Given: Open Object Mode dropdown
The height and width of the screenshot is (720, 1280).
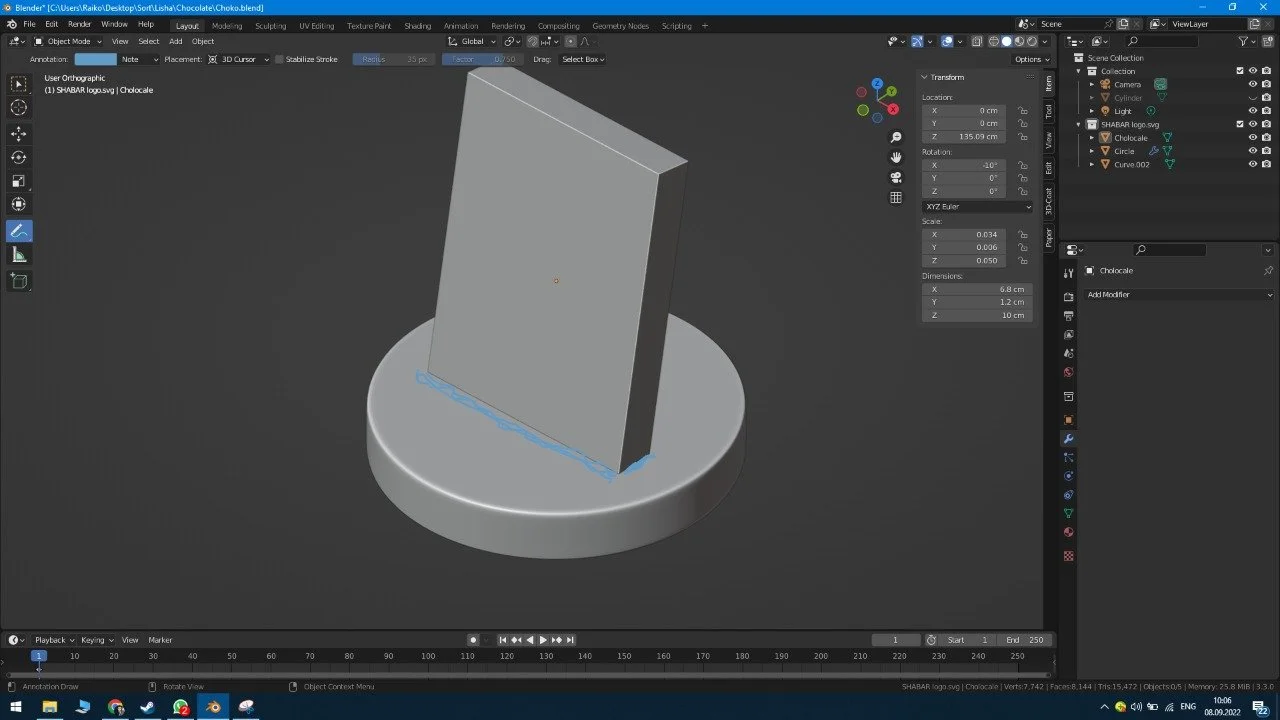Looking at the screenshot, I should 67,41.
